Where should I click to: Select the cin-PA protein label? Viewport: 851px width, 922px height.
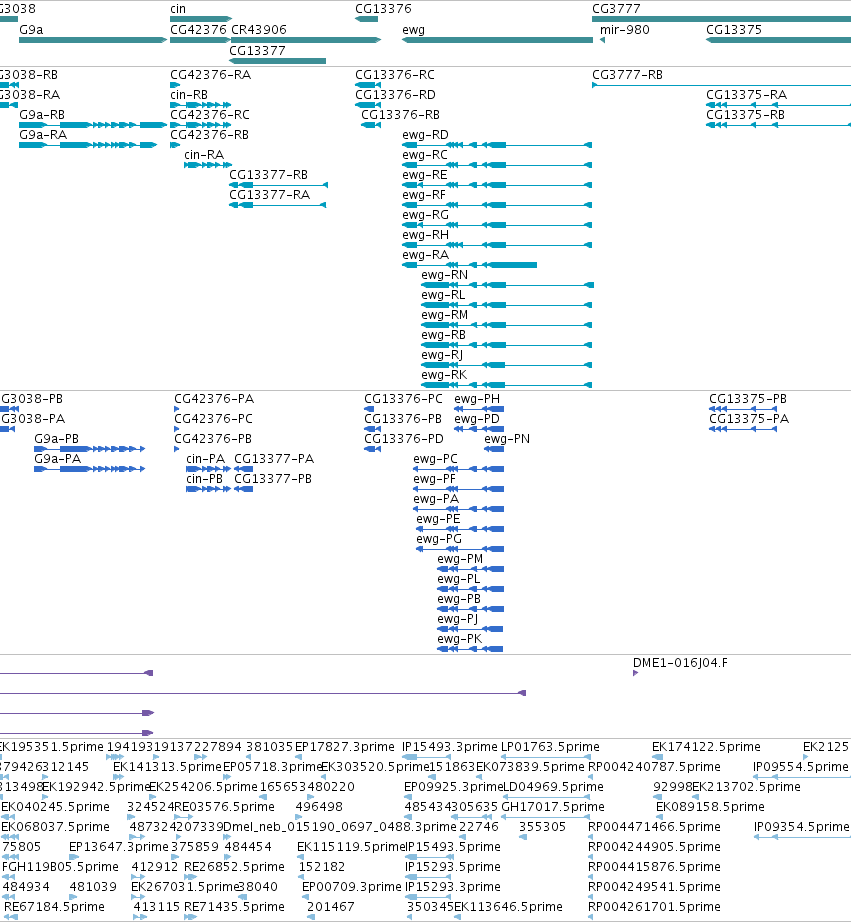click(205, 459)
